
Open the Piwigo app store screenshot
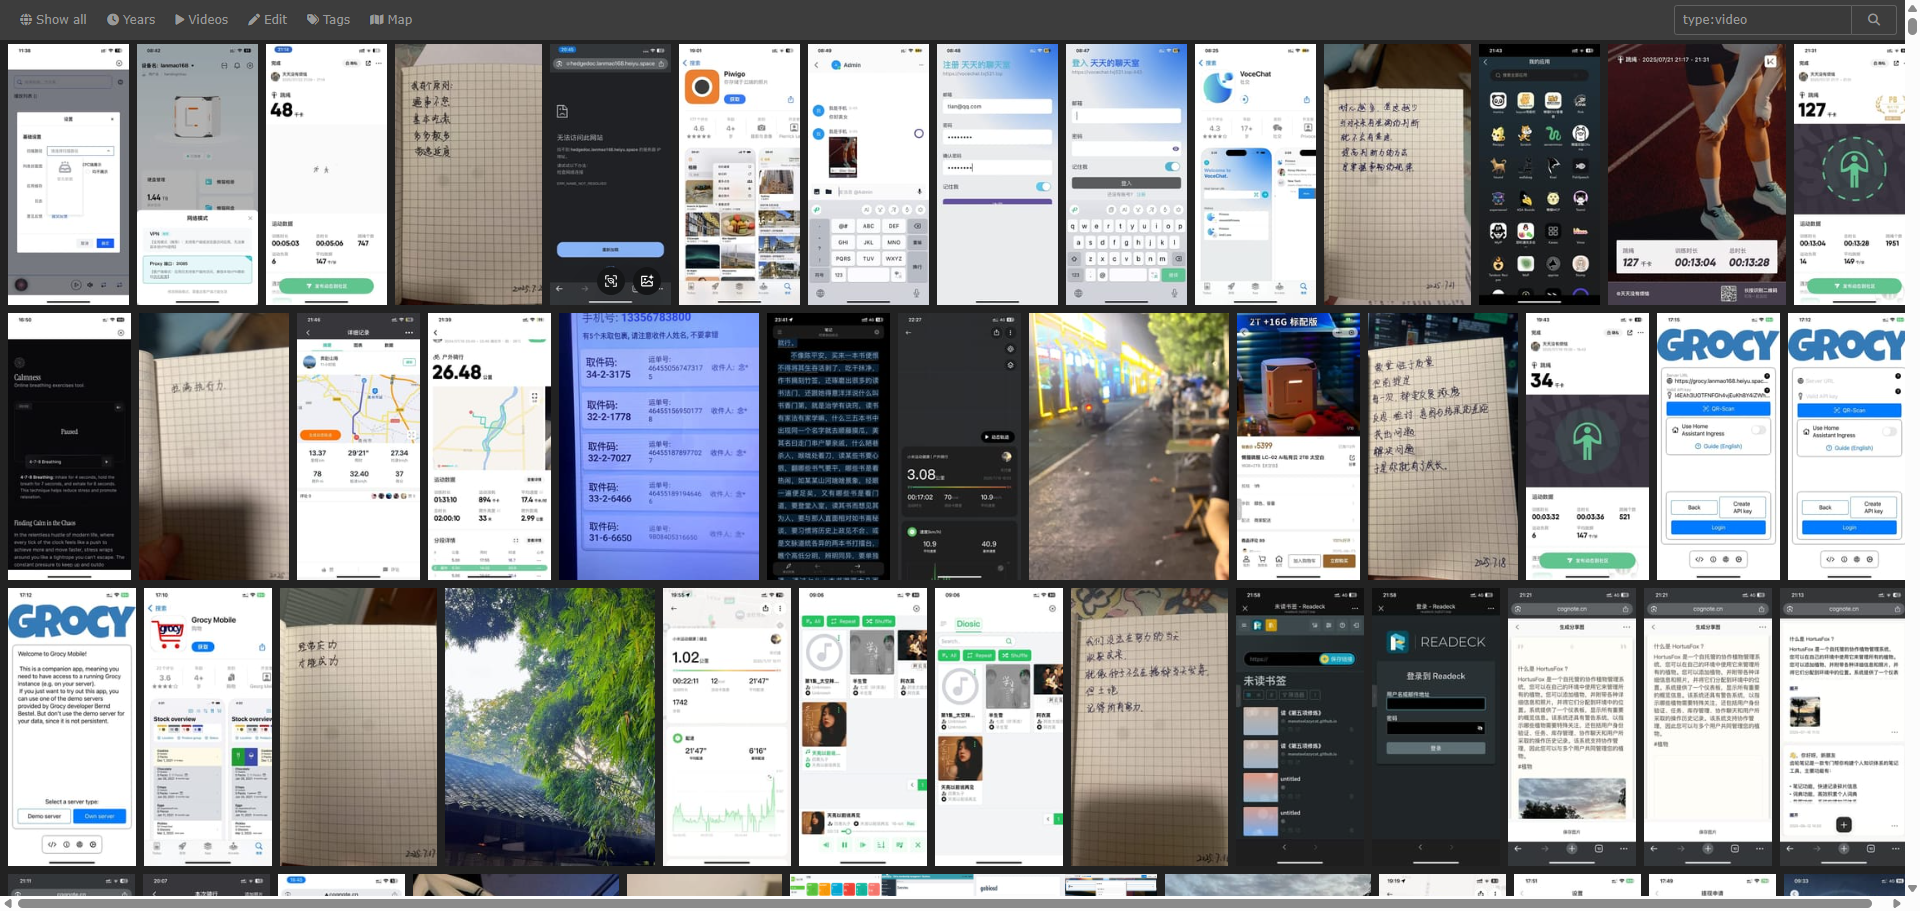coord(741,174)
